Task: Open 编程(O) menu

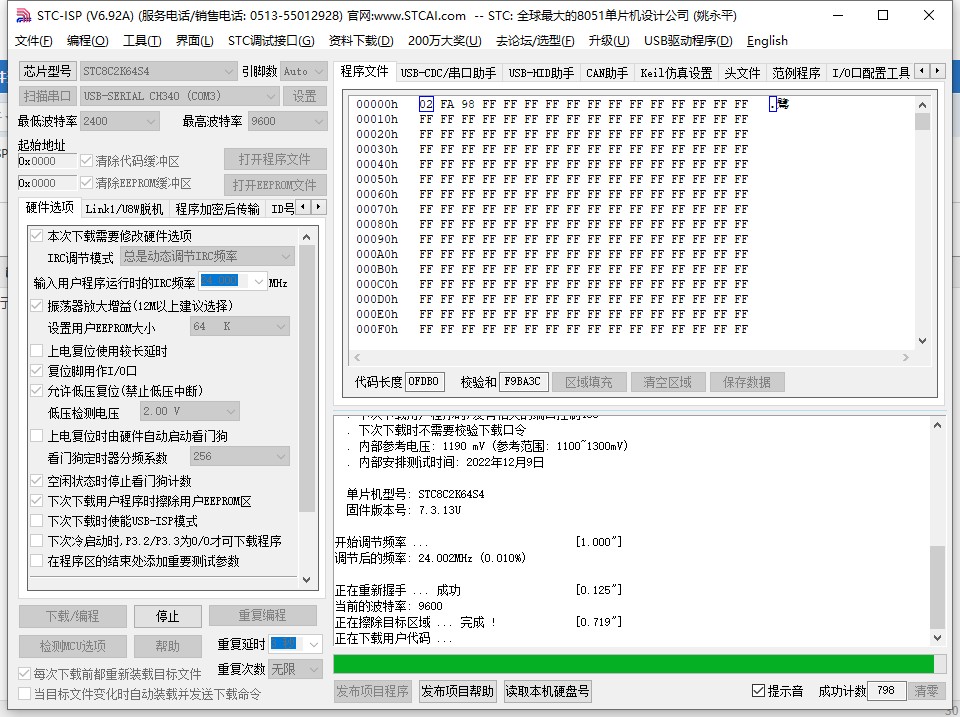Action: click(88, 41)
